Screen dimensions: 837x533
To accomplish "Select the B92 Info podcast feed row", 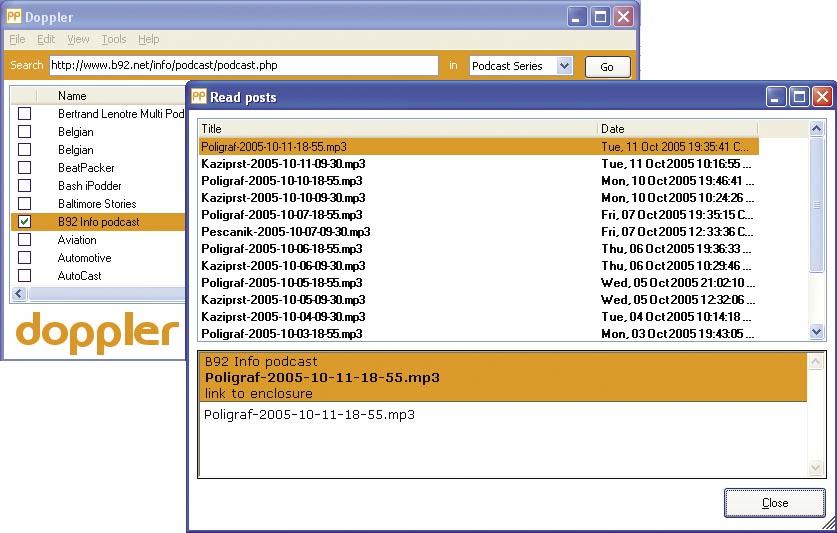I will point(98,222).
